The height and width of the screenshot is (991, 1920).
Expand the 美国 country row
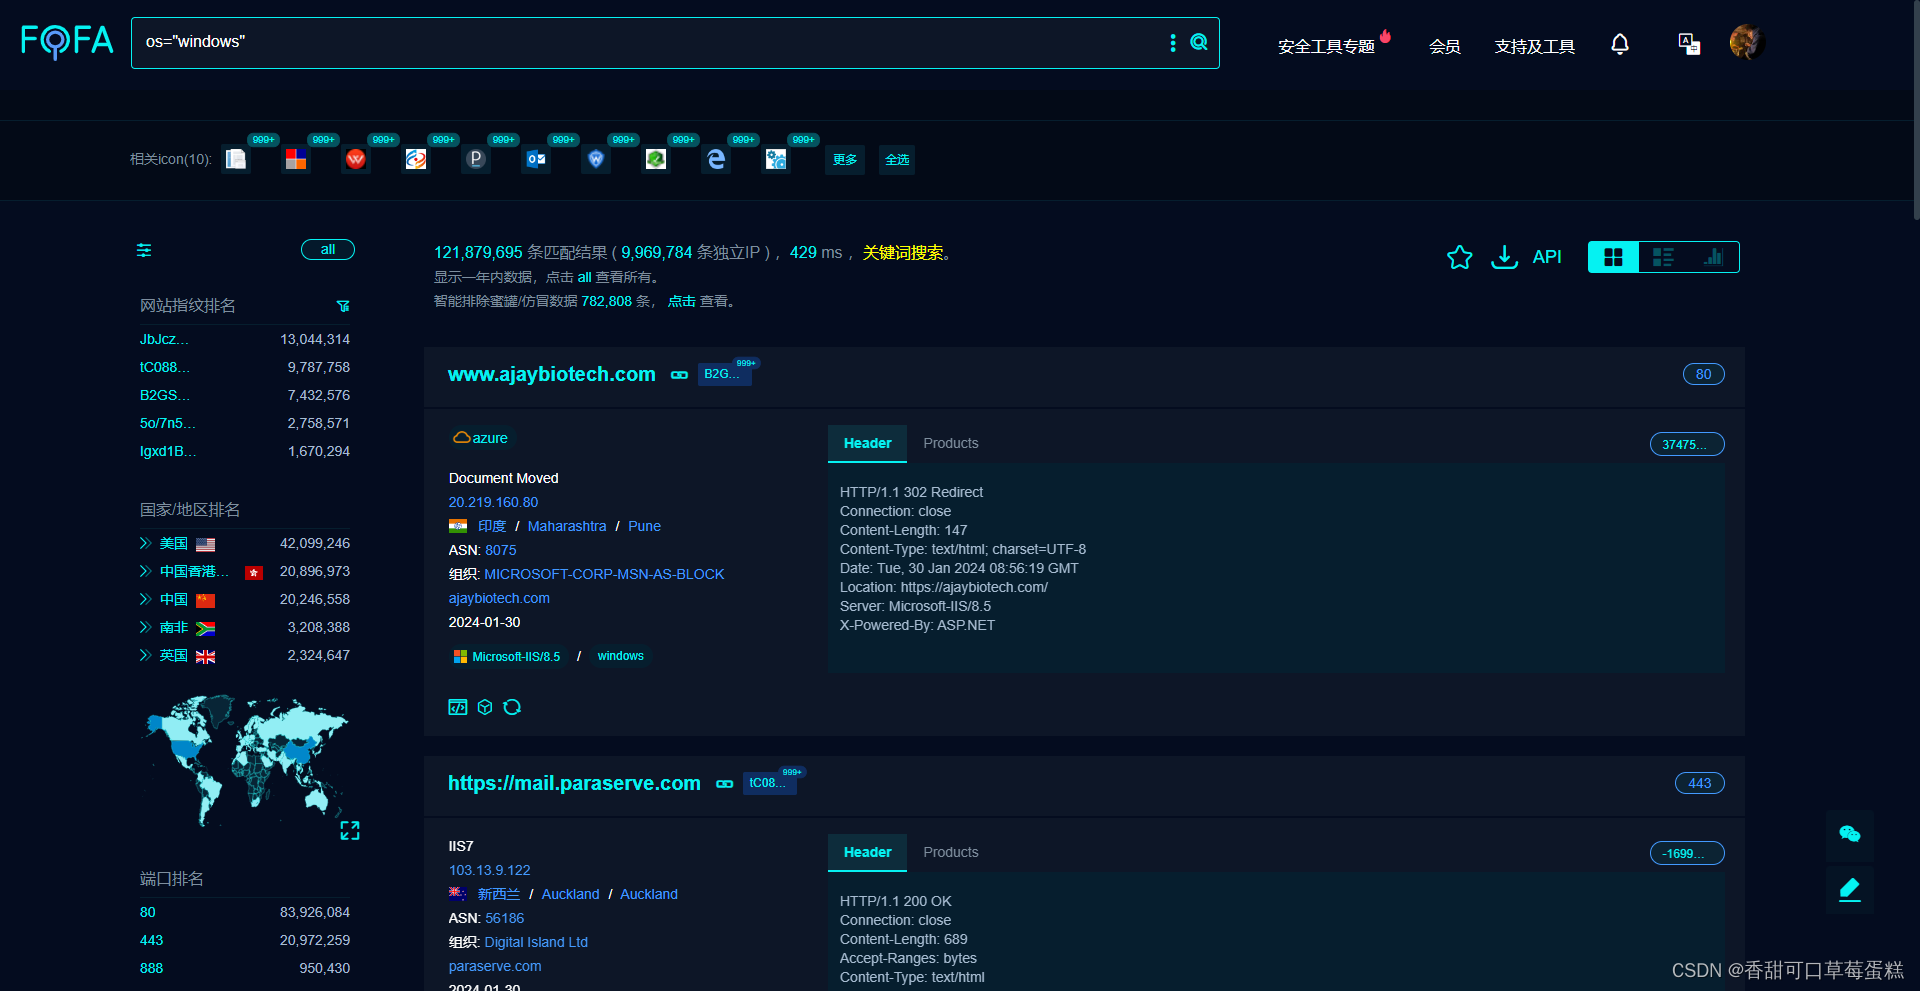tap(145, 544)
